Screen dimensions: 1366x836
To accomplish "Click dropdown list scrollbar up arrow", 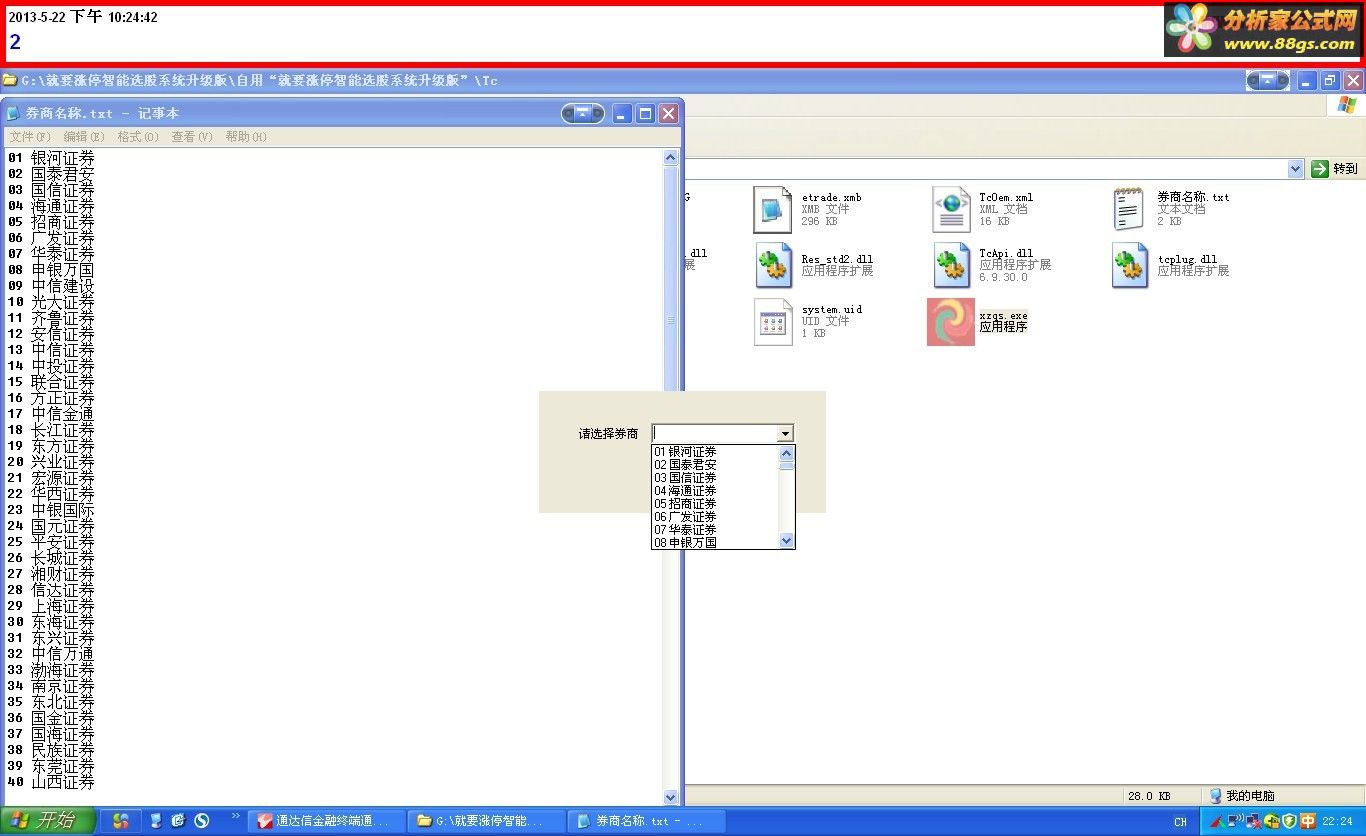I will point(787,453).
